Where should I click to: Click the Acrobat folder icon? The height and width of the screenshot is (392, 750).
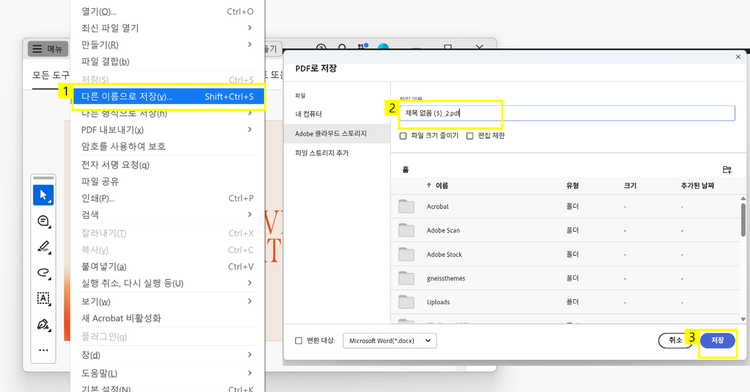click(x=406, y=207)
